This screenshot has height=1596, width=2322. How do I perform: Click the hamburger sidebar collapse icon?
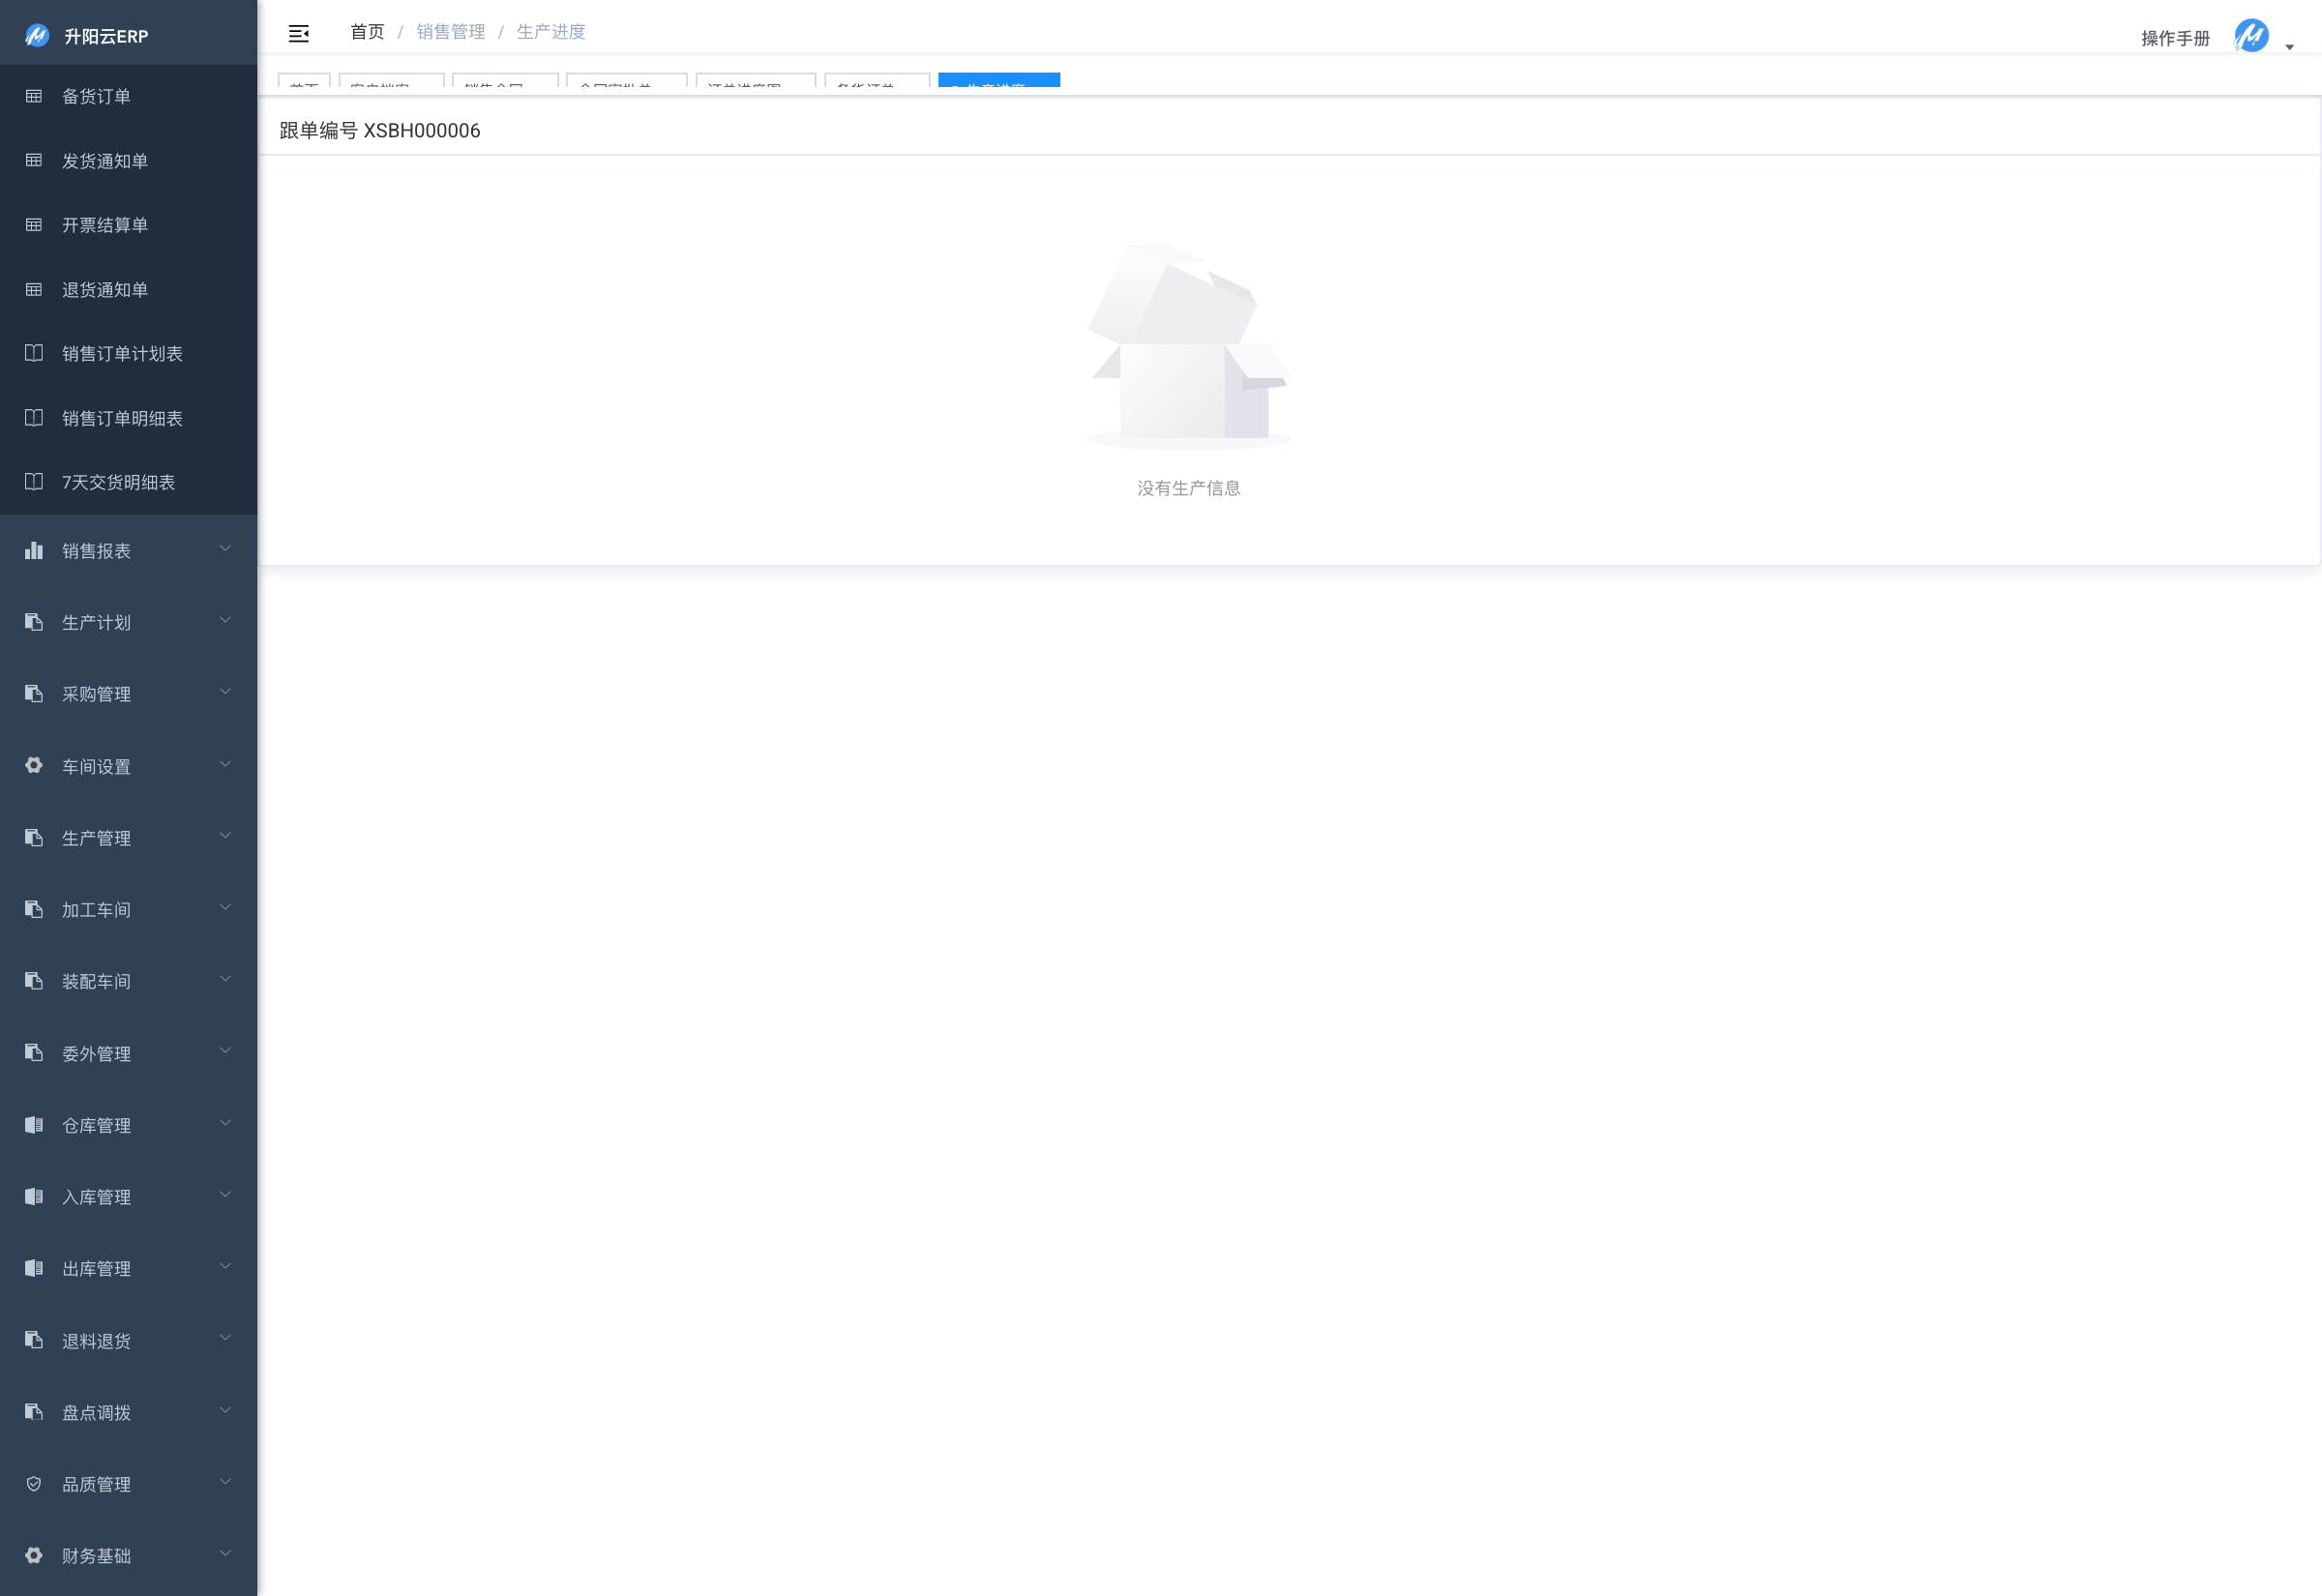(298, 34)
